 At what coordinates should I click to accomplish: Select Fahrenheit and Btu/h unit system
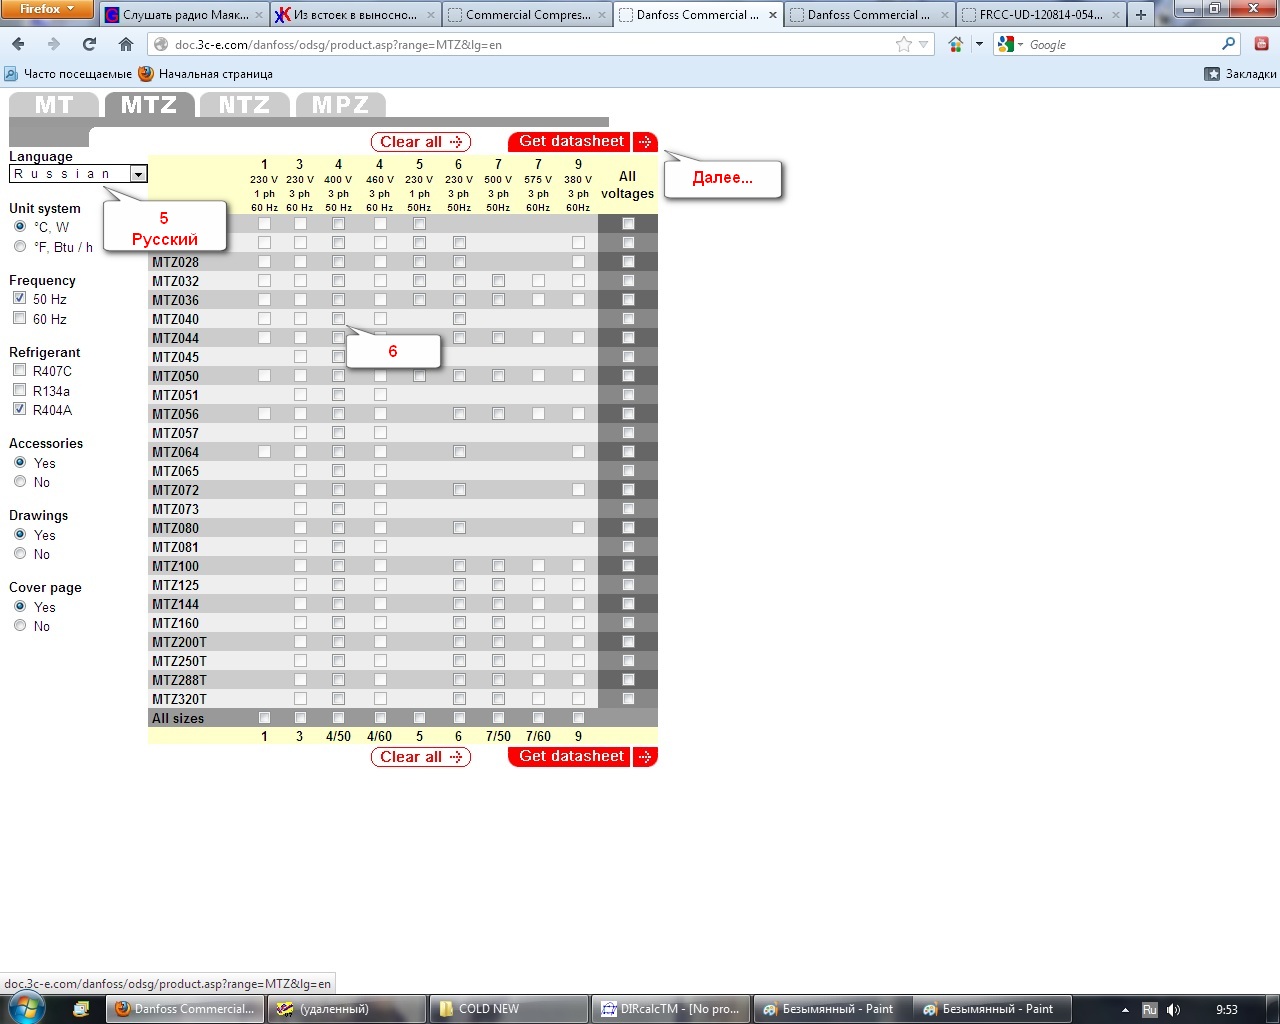click(x=20, y=247)
